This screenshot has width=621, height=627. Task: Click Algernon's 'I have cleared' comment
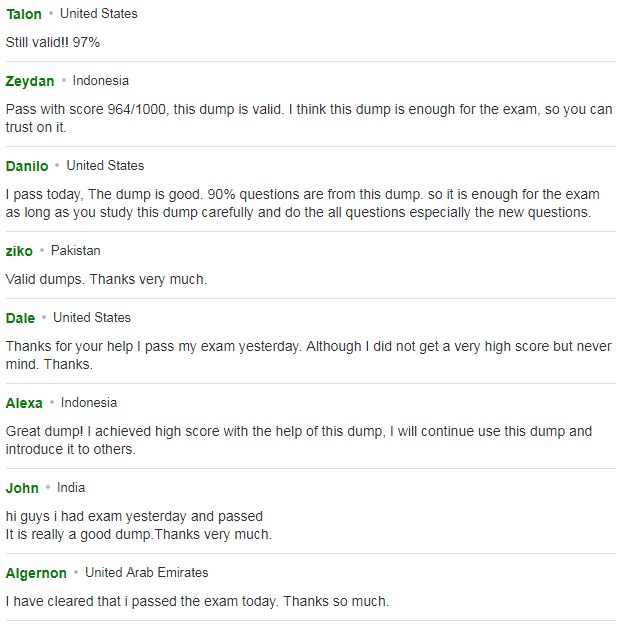(198, 601)
